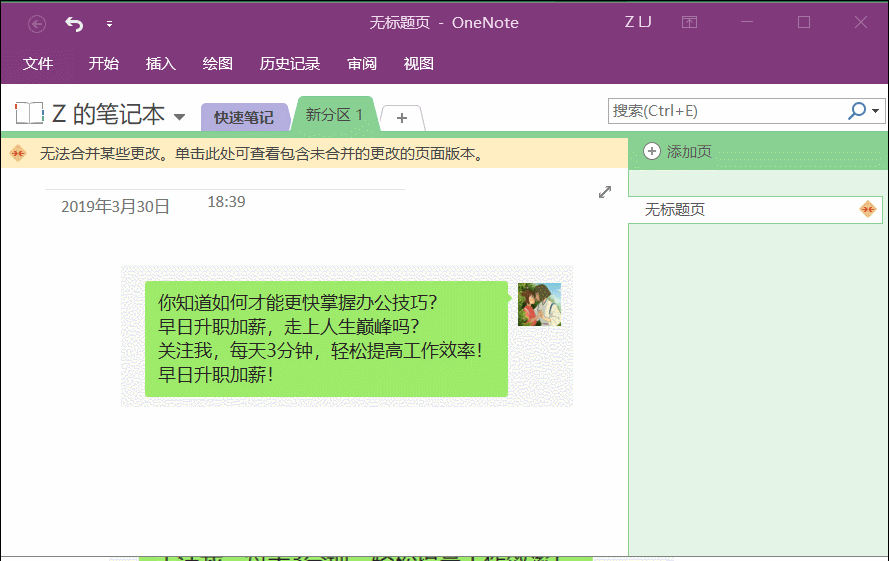Click the merge conflict warning message bar
The height and width of the screenshot is (561, 889).
pos(314,153)
